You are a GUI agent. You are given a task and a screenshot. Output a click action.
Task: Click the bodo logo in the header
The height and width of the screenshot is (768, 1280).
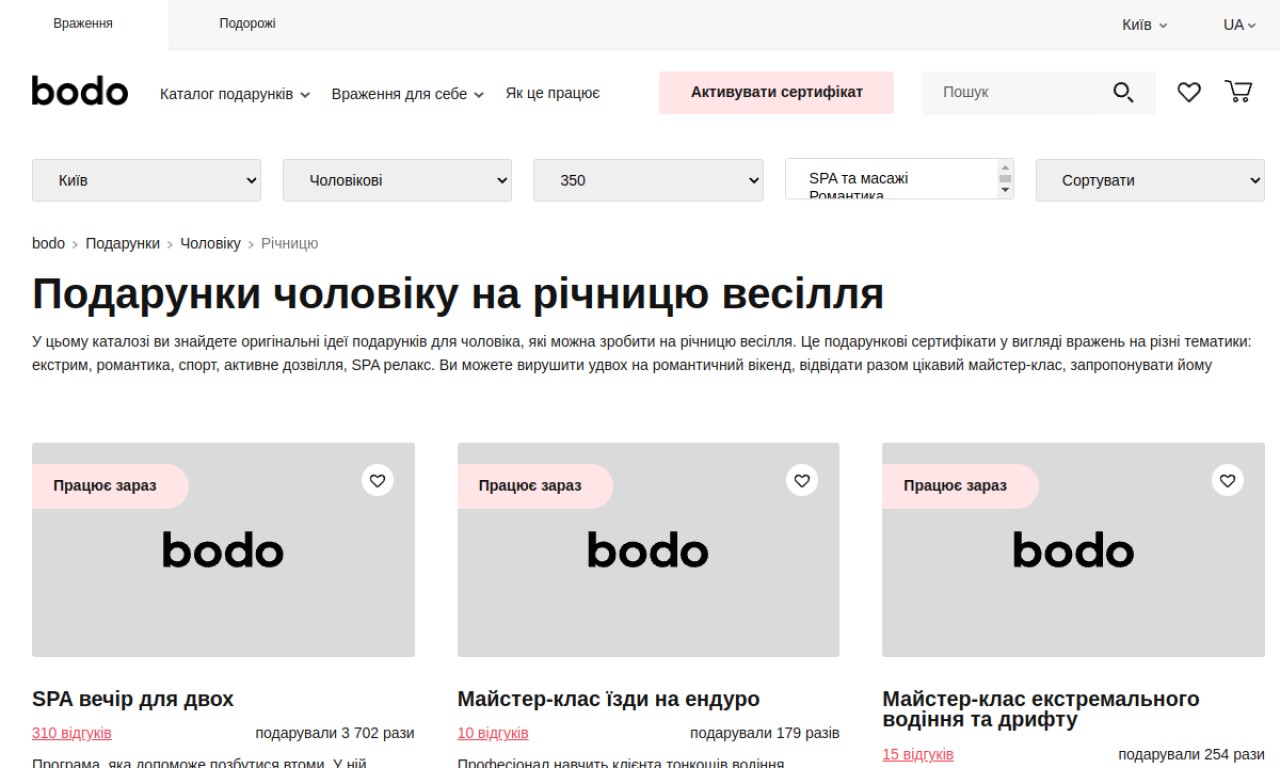click(80, 91)
